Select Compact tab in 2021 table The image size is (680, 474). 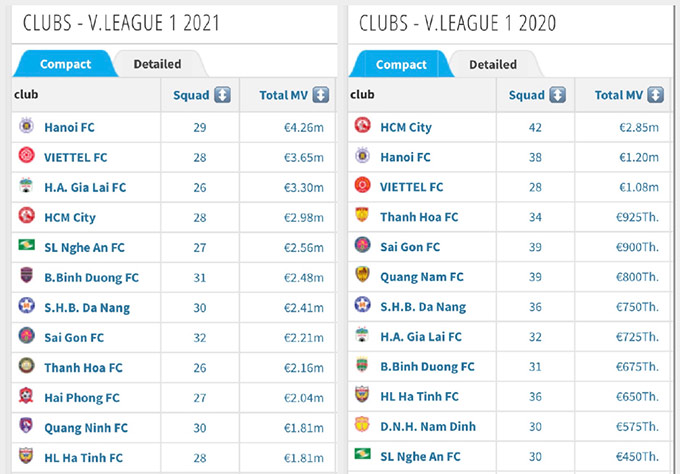[x=65, y=64]
